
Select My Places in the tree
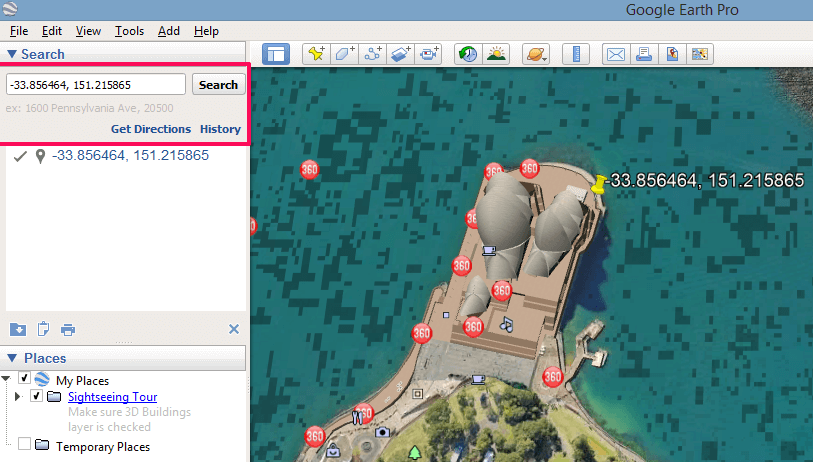point(82,381)
